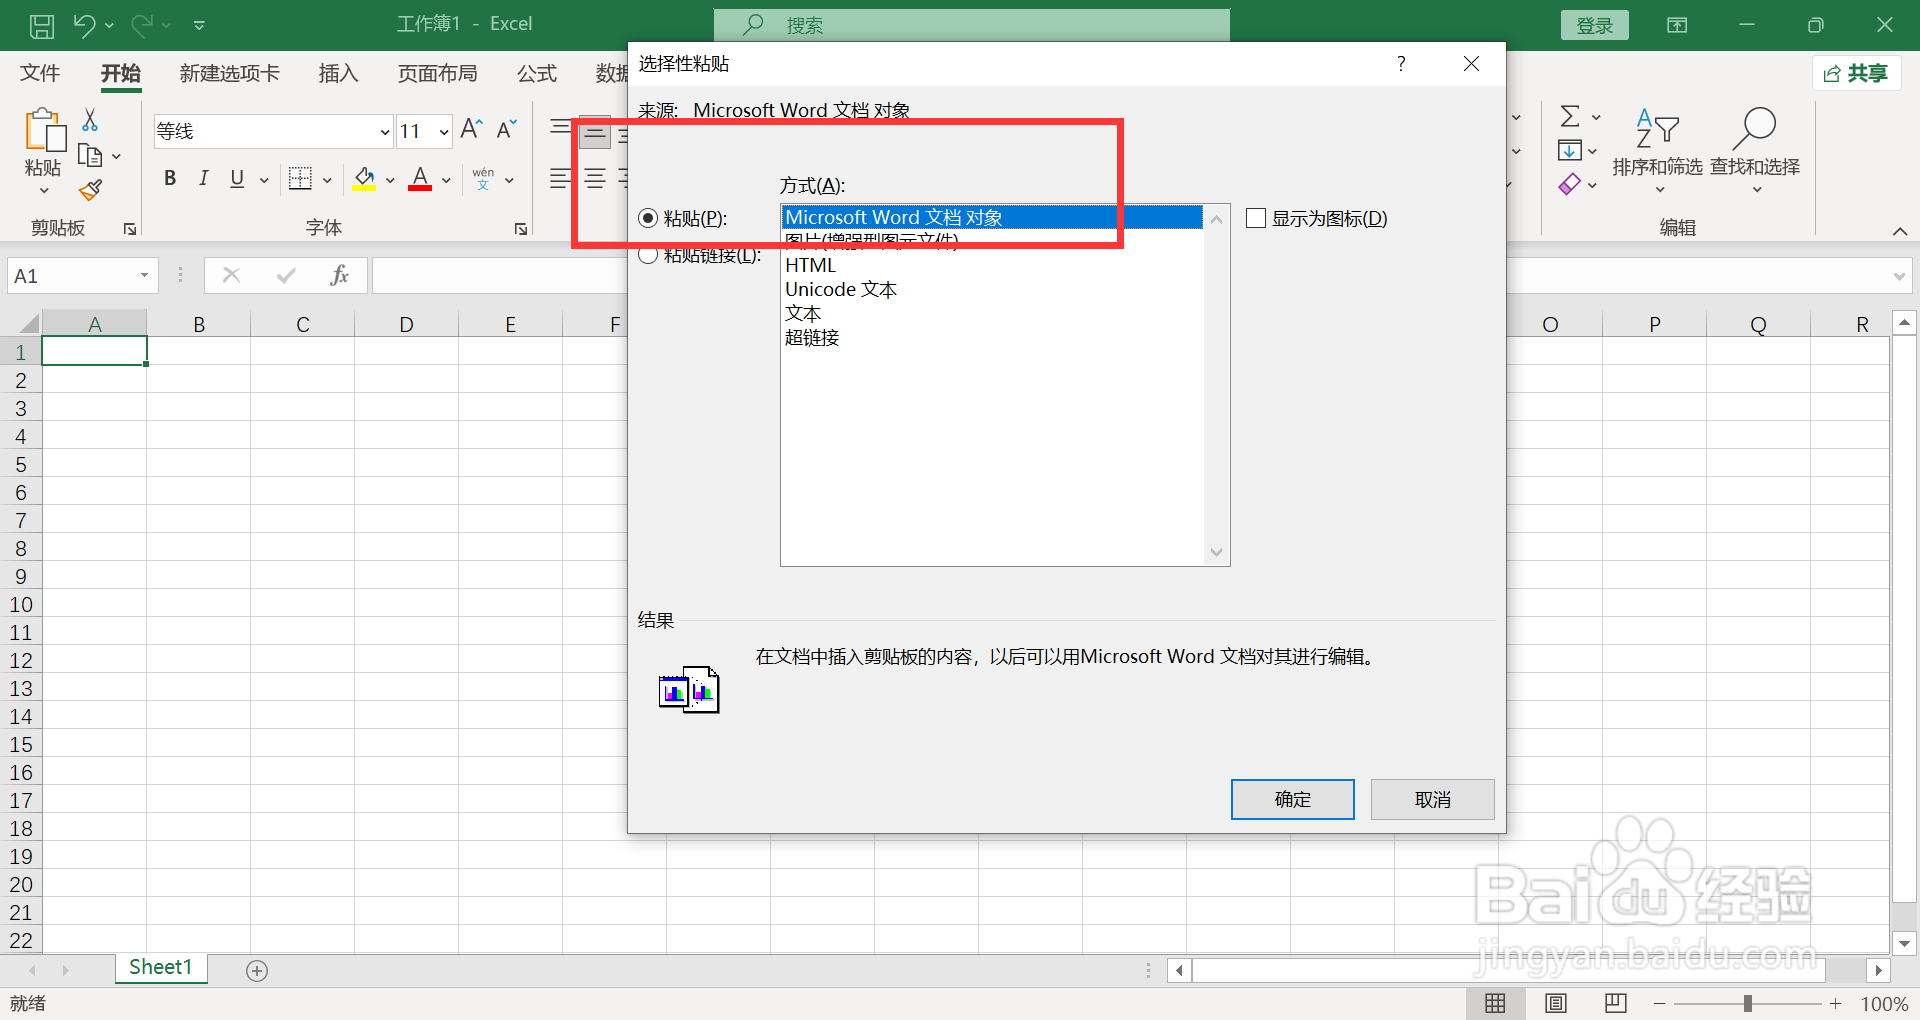The image size is (1920, 1020).
Task: Open 查找和选择 find and select
Action: (1755, 150)
